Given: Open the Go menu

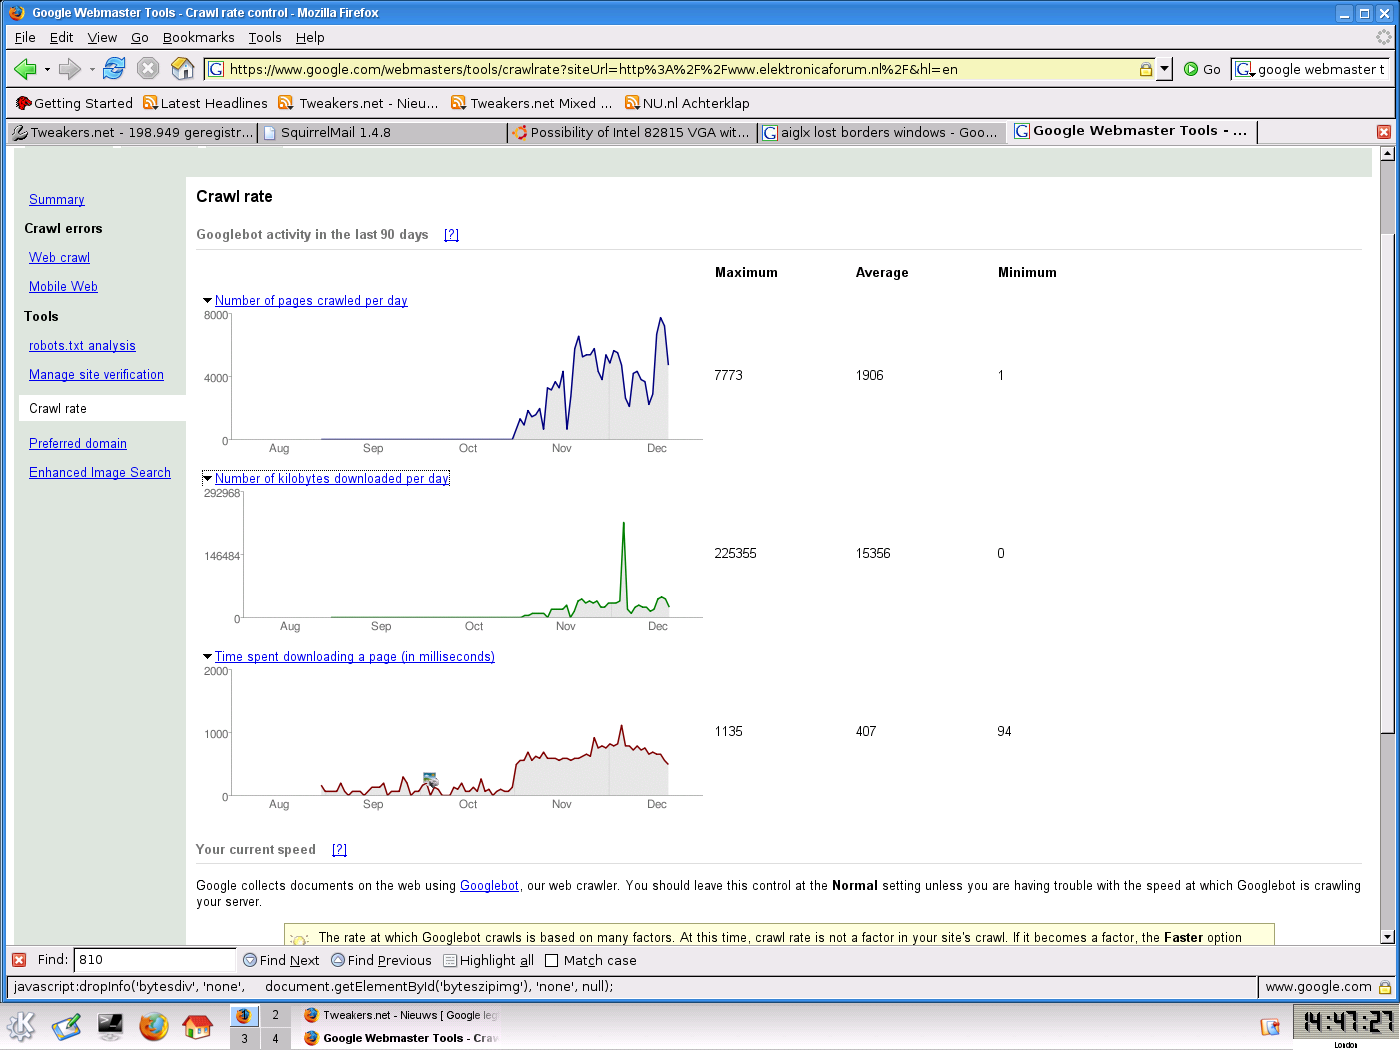Looking at the screenshot, I should click(x=140, y=37).
